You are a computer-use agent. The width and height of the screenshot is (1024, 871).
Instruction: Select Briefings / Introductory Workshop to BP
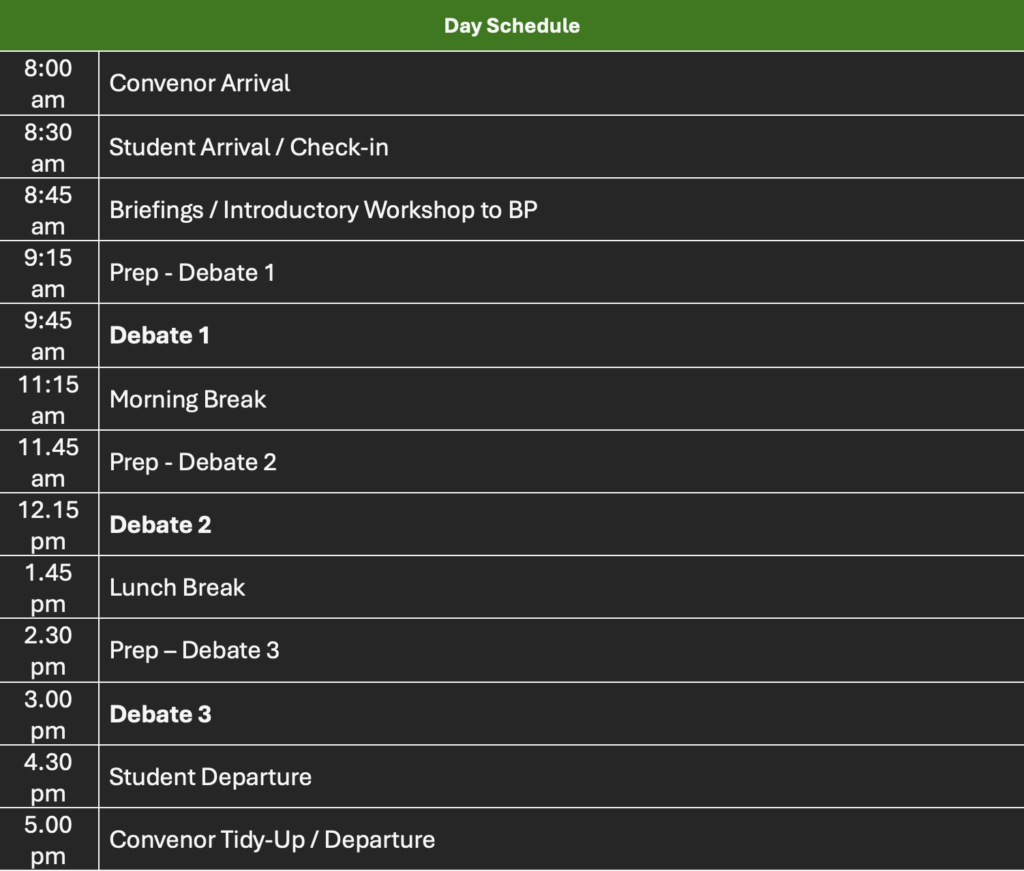click(x=323, y=210)
